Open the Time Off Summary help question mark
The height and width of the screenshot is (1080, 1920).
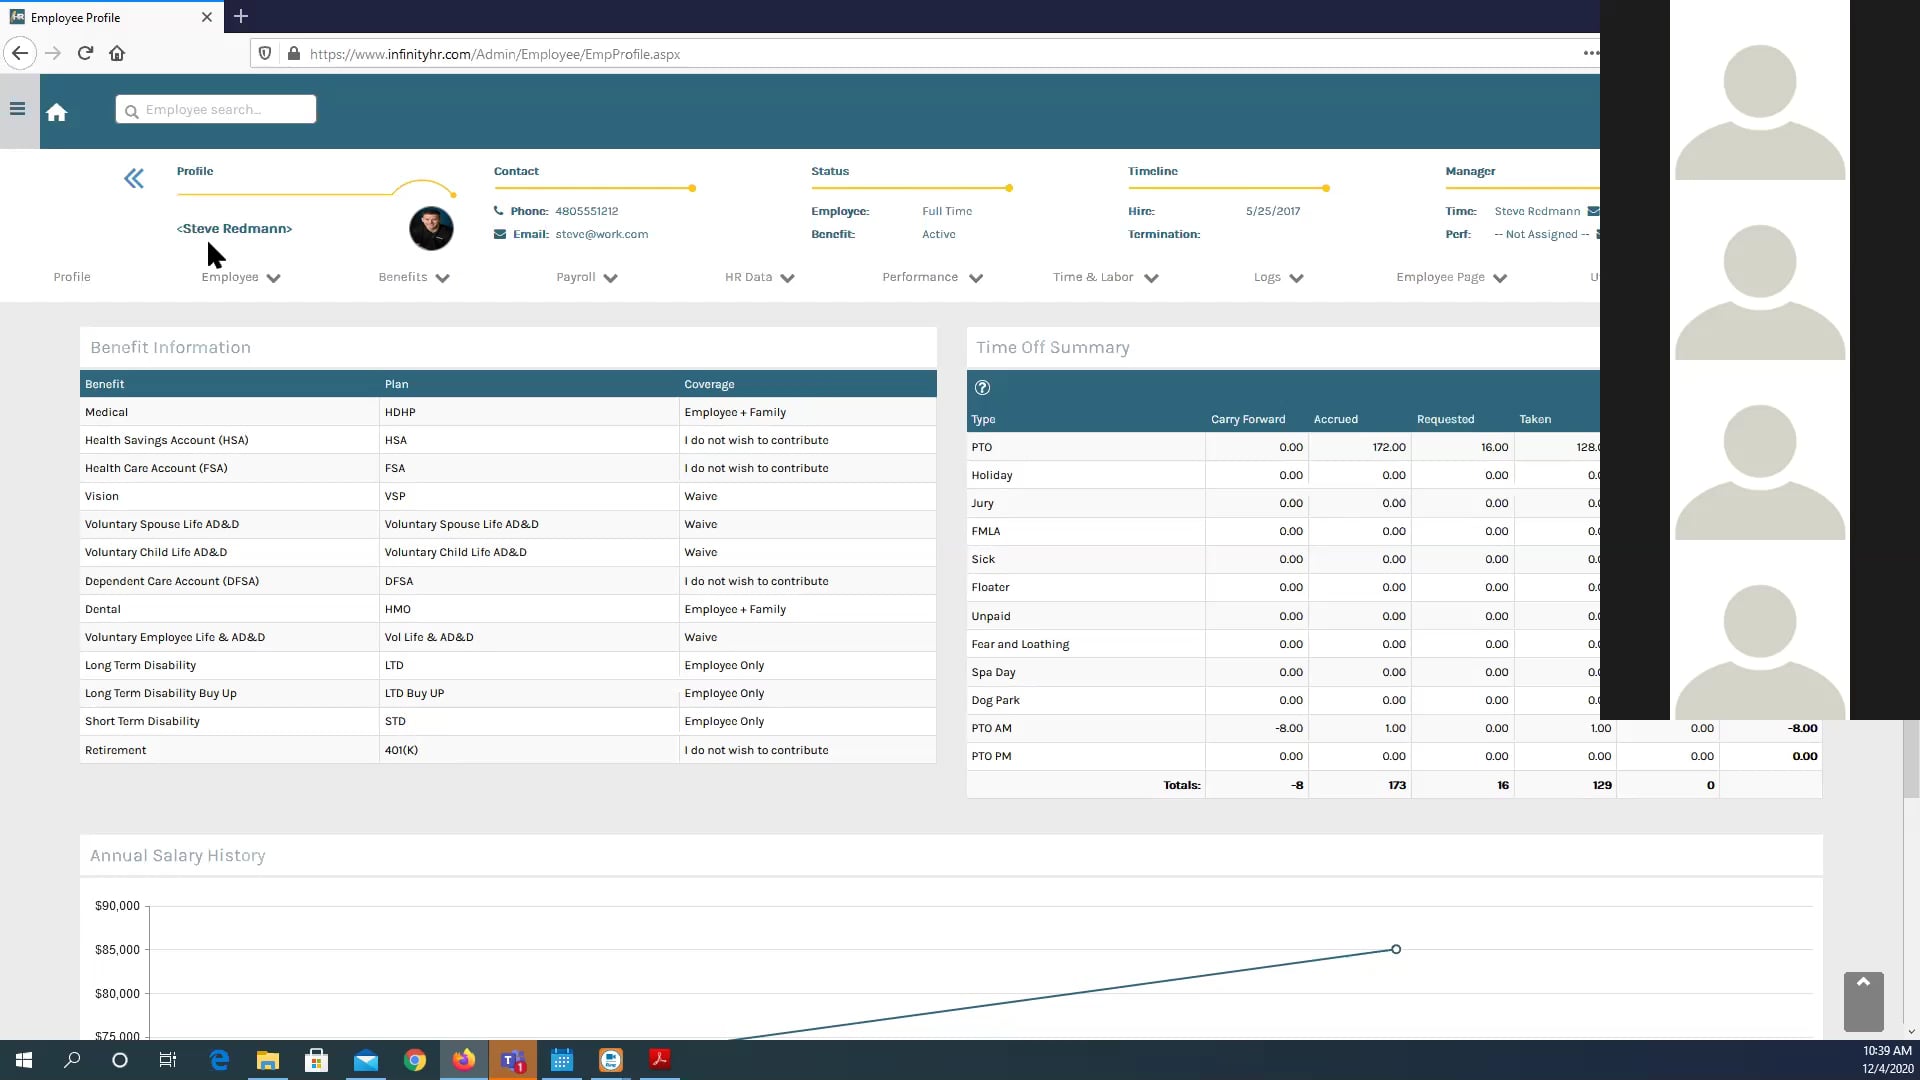(x=982, y=388)
